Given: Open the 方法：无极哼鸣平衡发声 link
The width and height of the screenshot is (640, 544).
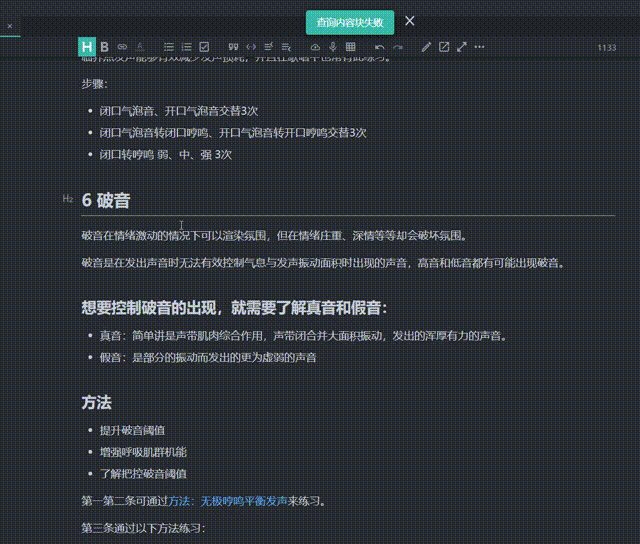Looking at the screenshot, I should 228,501.
